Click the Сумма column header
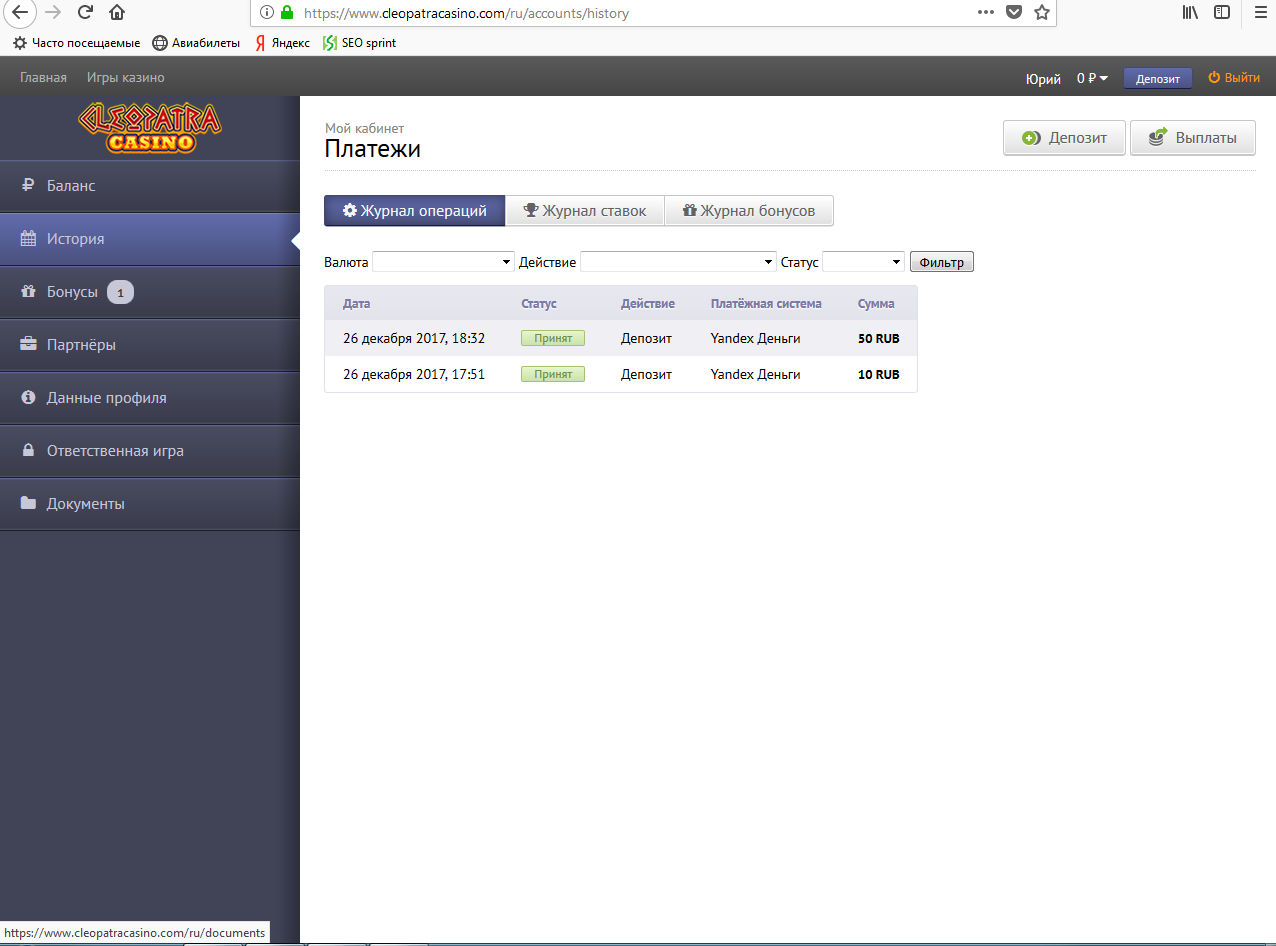 tap(876, 303)
